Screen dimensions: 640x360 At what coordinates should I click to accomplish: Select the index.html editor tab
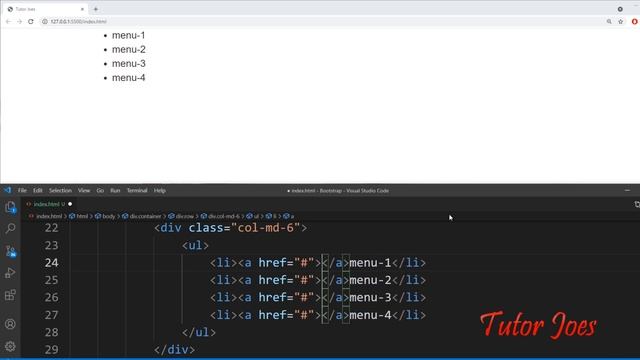(46, 204)
